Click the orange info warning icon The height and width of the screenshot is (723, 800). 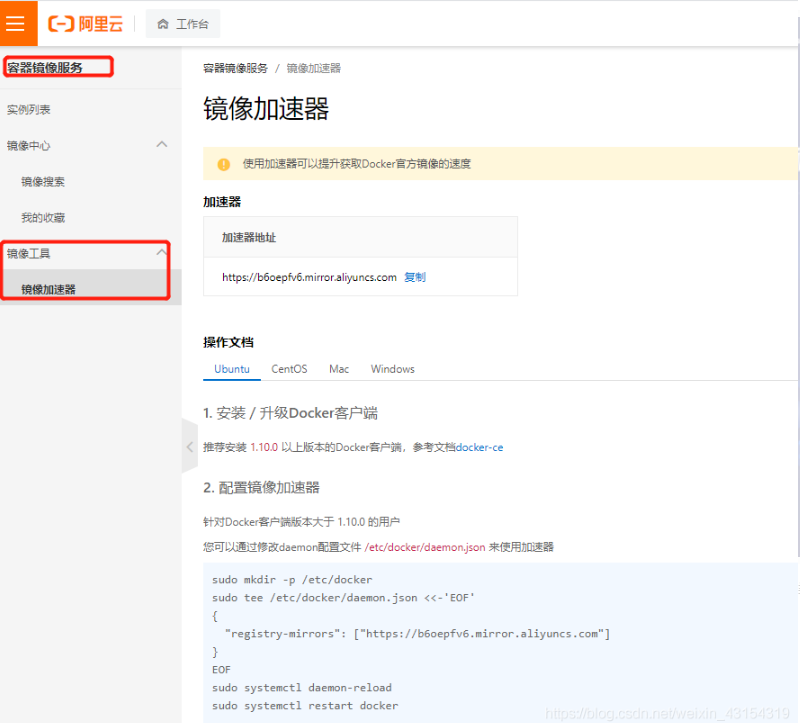[x=223, y=164]
